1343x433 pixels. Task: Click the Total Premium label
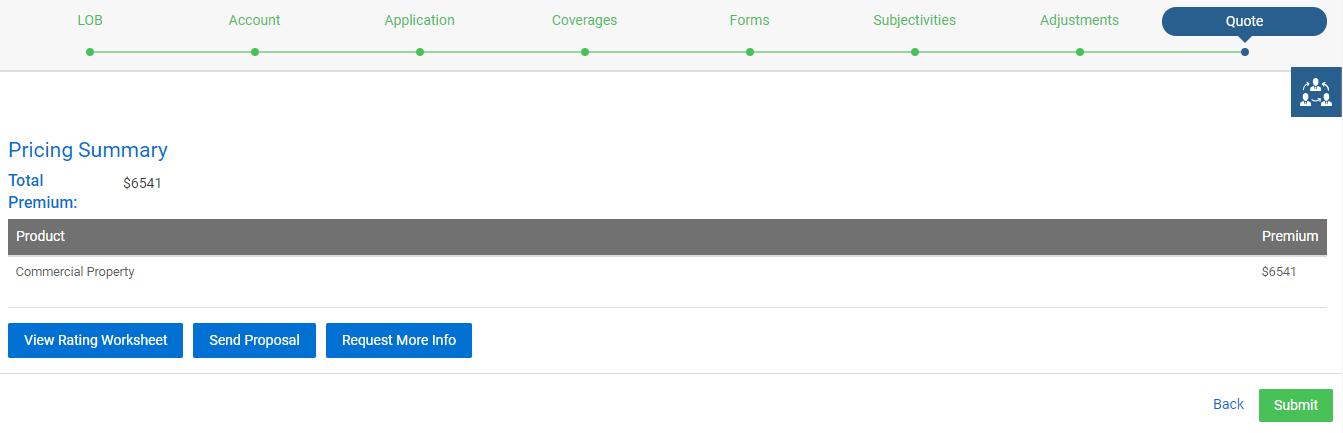click(x=42, y=191)
